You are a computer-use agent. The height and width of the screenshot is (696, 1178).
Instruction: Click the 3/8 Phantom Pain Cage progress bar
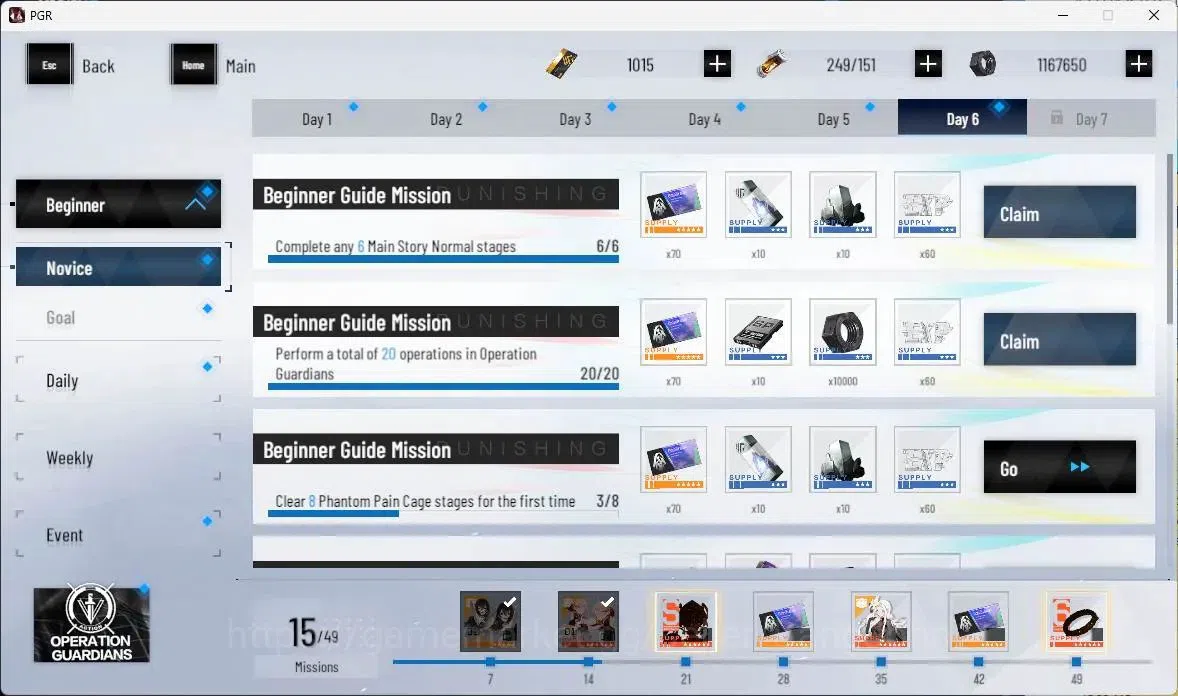[x=443, y=515]
